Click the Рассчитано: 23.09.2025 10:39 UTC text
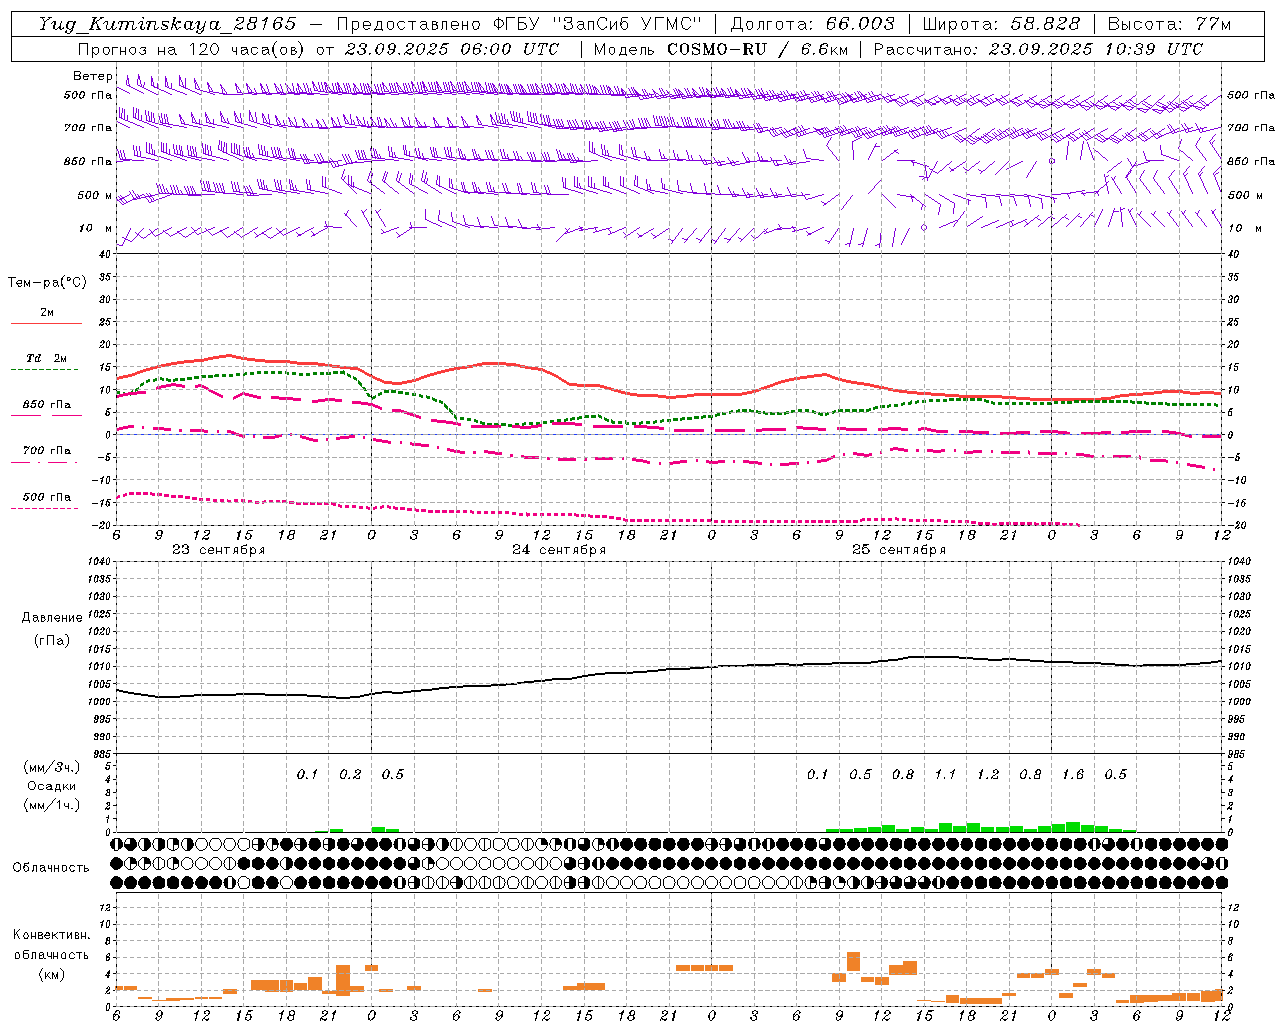This screenshot has height=1024, width=1280. (1038, 49)
